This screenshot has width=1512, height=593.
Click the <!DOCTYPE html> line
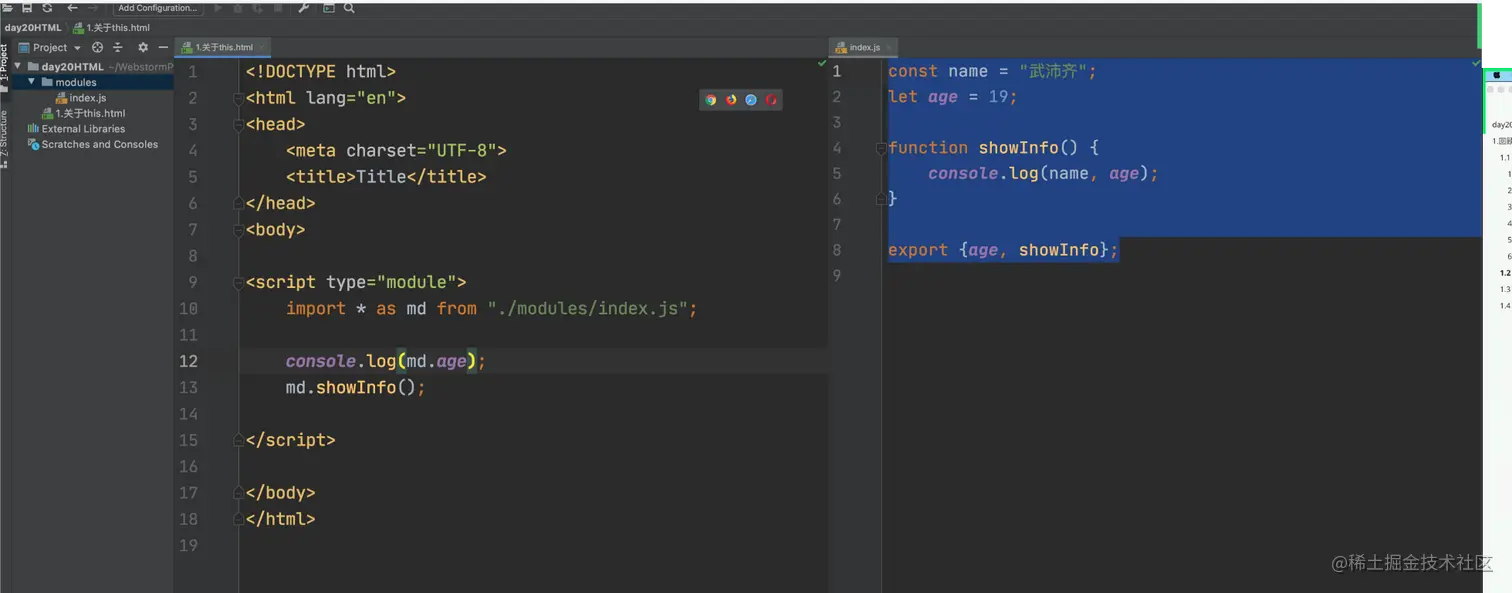321,72
